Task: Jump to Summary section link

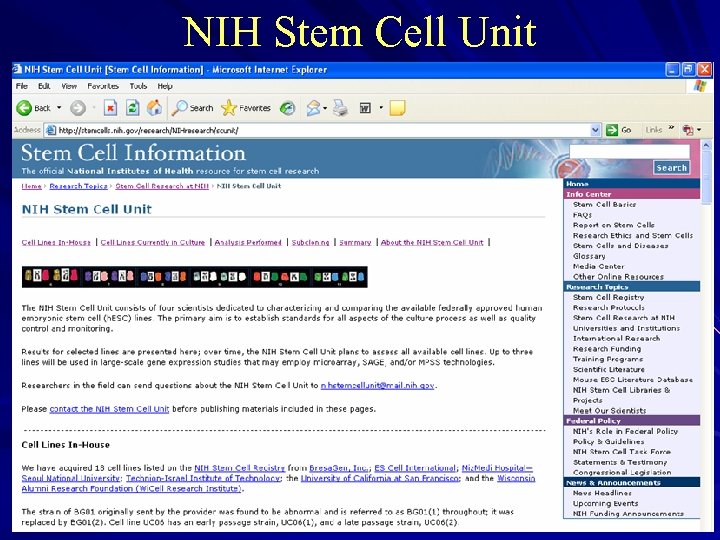Action: pyautogui.click(x=355, y=242)
